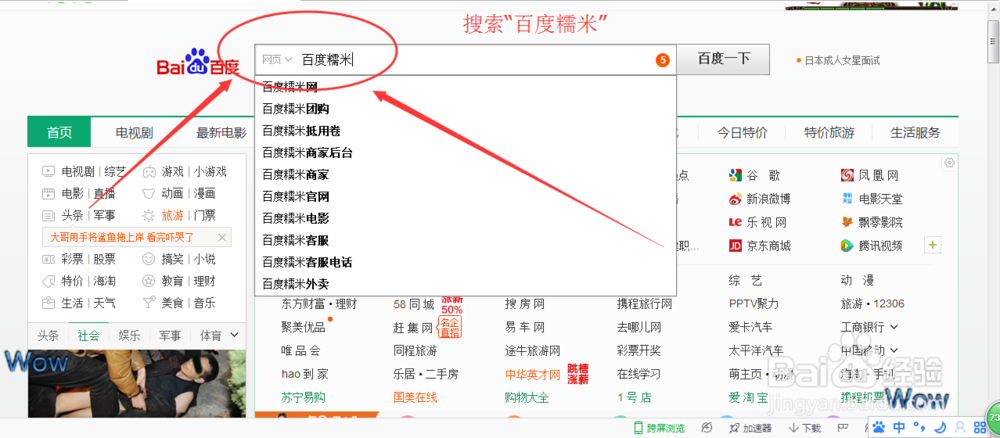The image size is (1000, 438).
Task: Click the Tencent Video icon beside 腾讯视频
Action: pyautogui.click(x=847, y=245)
